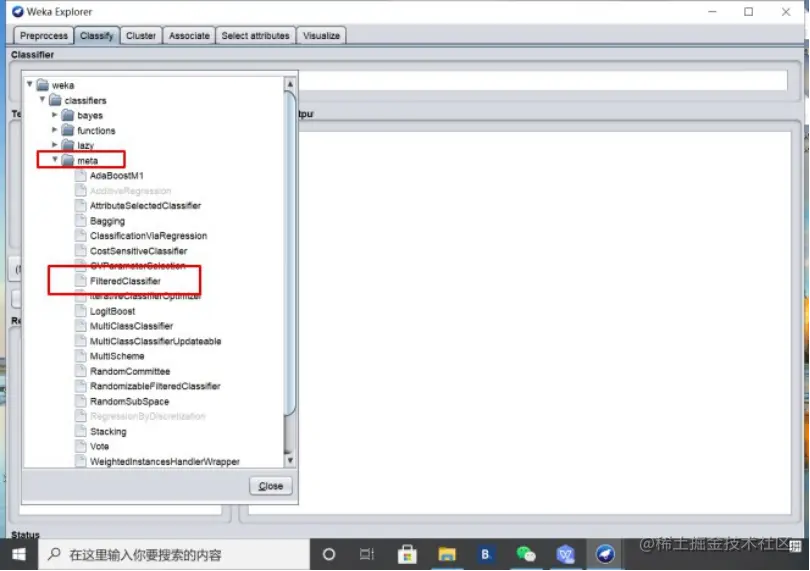This screenshot has height=571, width=810.
Task: Select RandomSubSpace entry
Action: [129, 402]
